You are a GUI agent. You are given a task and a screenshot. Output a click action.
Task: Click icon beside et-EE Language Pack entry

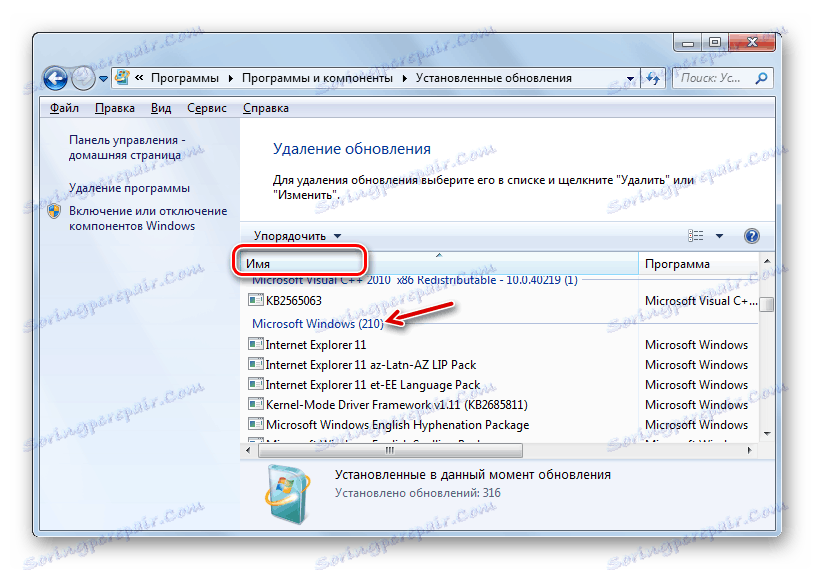tap(255, 384)
